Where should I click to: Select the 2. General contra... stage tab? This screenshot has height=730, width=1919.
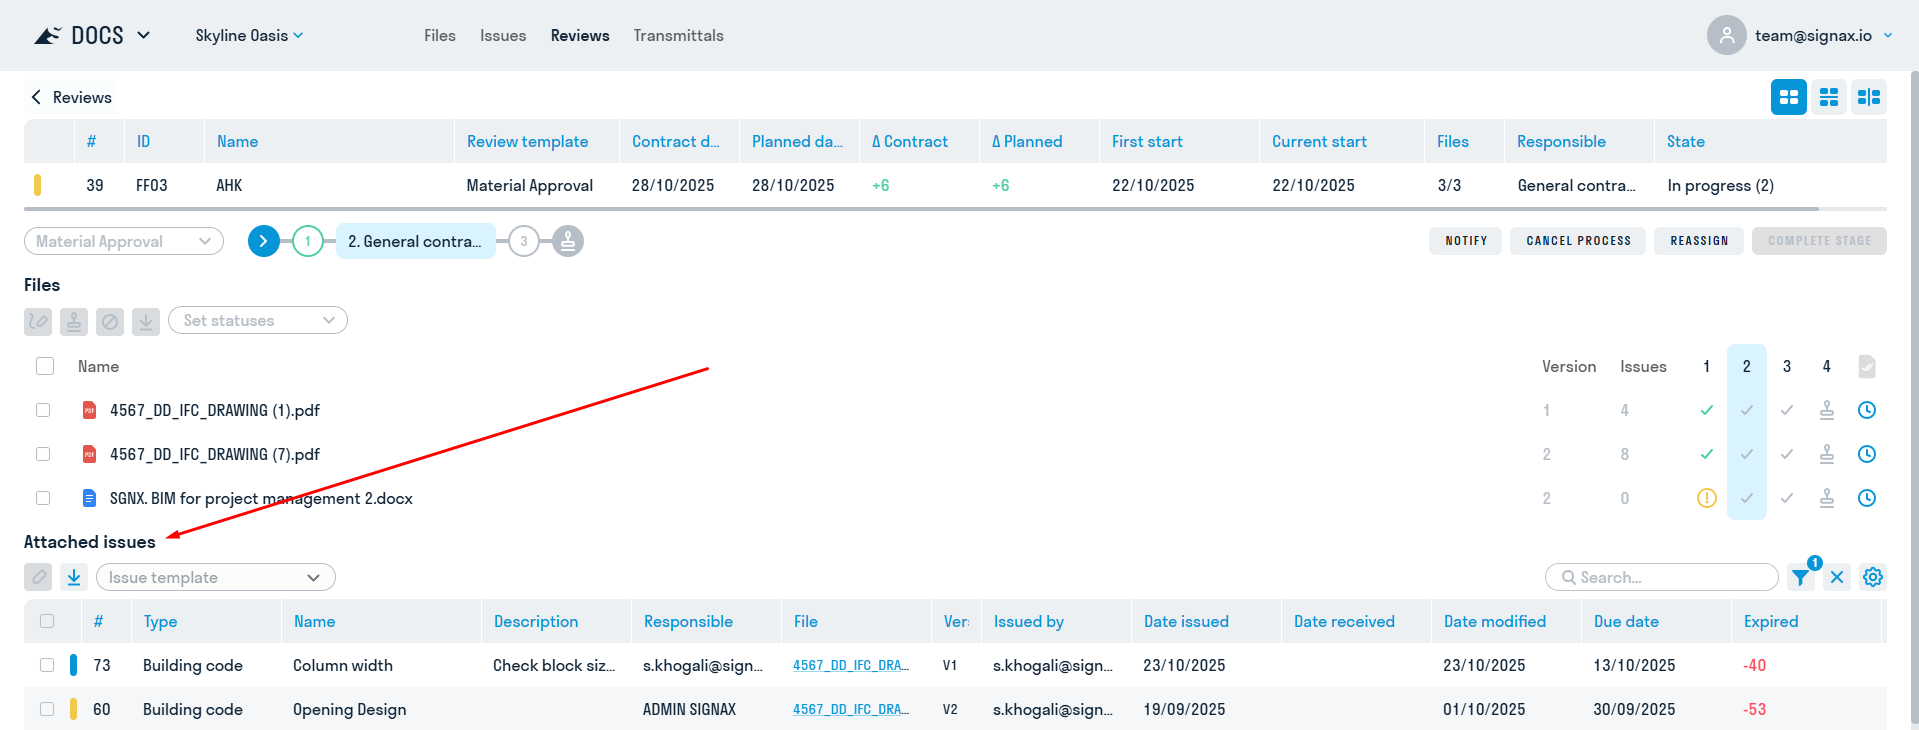(x=416, y=241)
